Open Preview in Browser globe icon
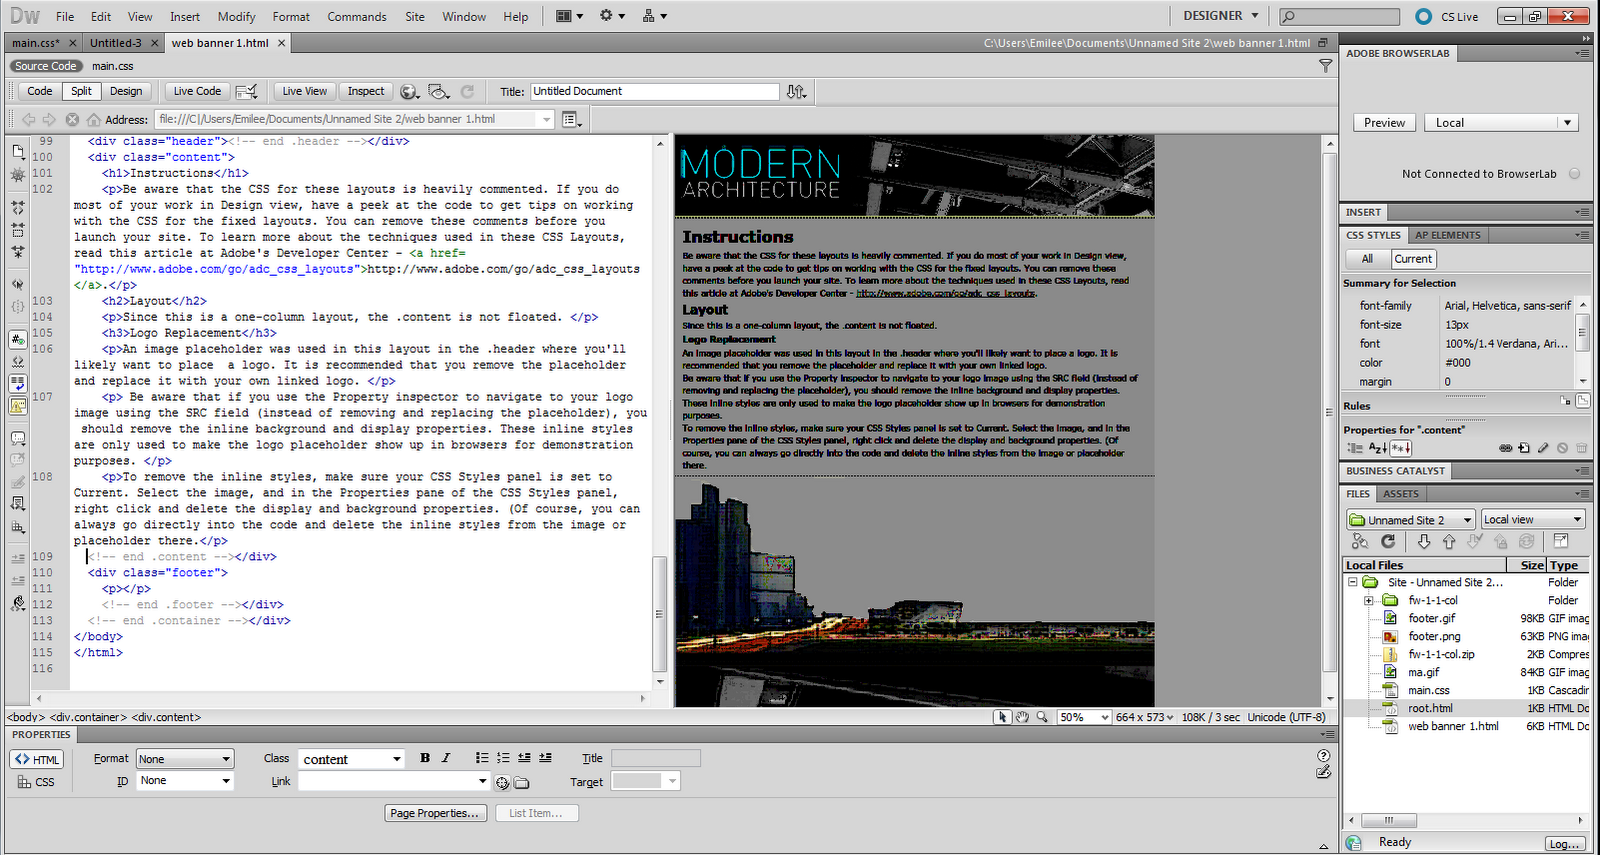 [x=409, y=91]
